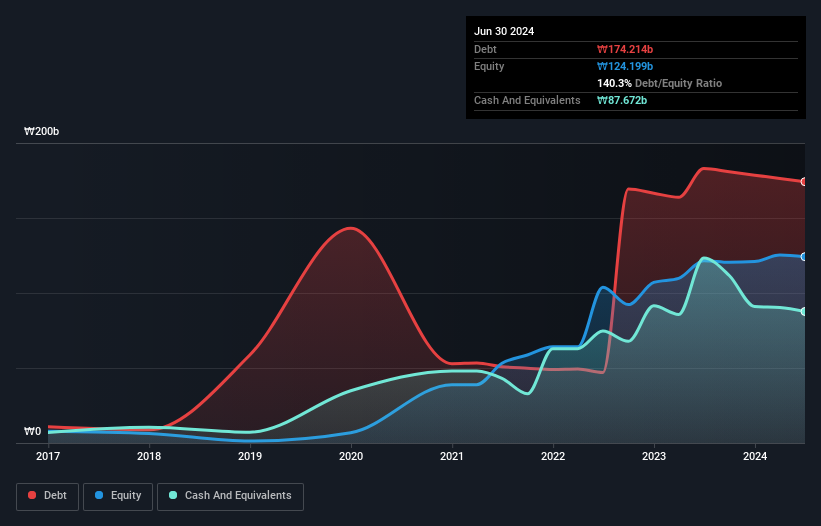This screenshot has height=526, width=821.
Task: Click the teal Cash And Equivalents legend dot
Action: coord(173,495)
